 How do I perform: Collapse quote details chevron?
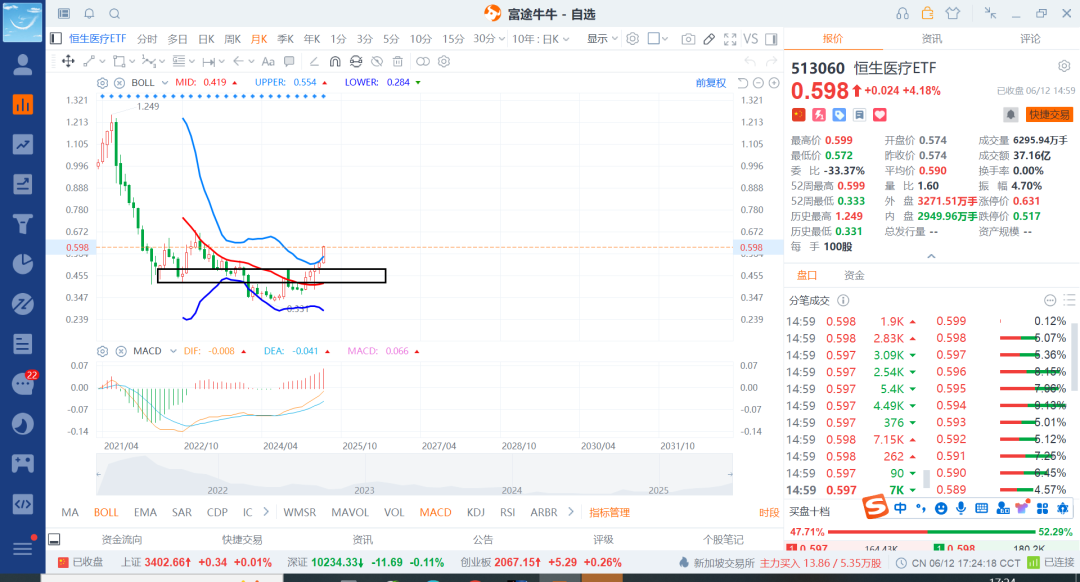tap(931, 256)
